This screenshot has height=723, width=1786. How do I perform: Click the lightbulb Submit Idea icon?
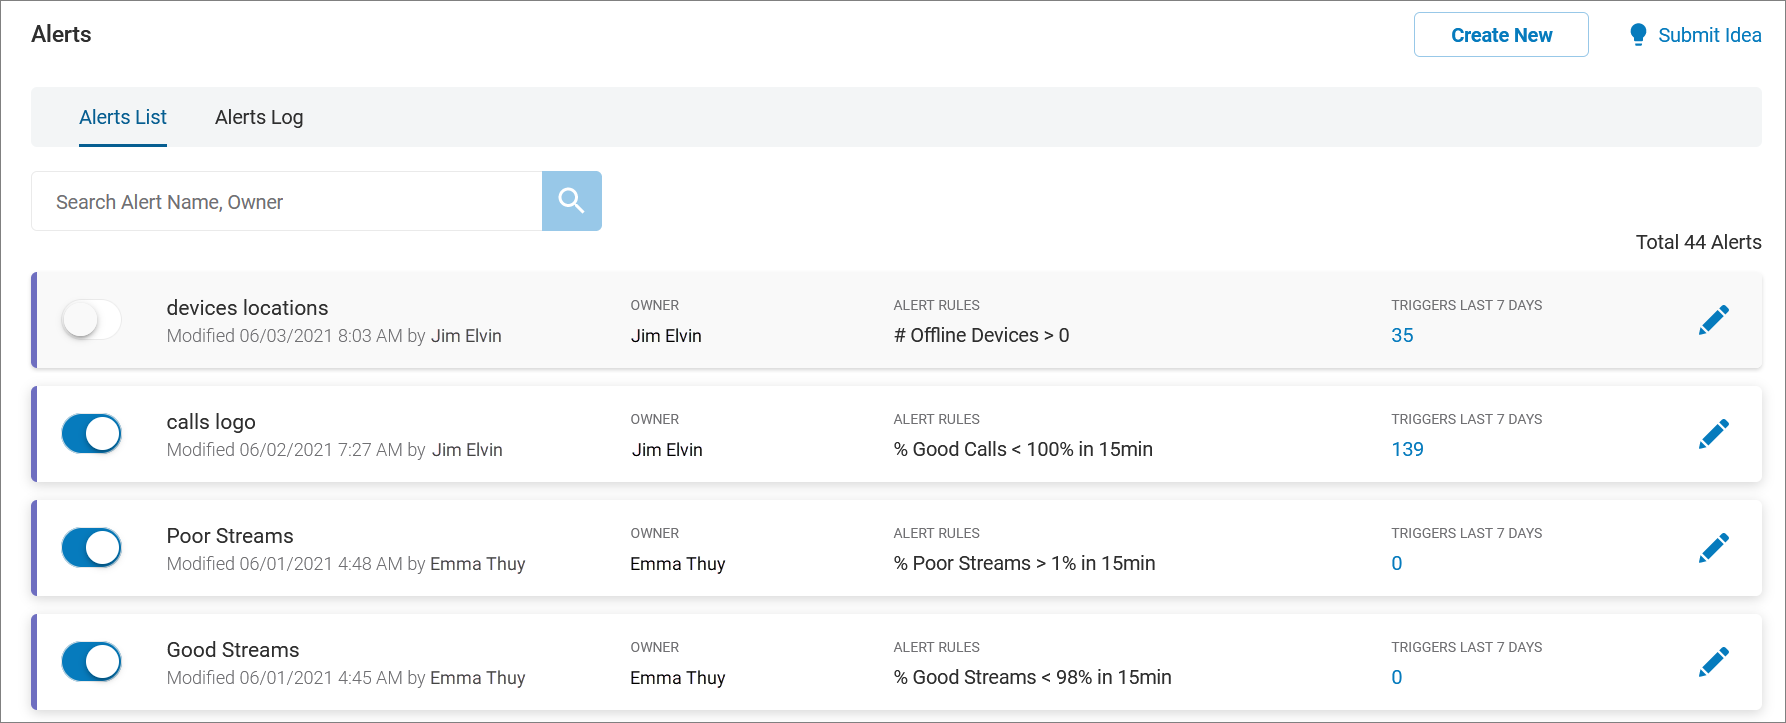[x=1637, y=35]
